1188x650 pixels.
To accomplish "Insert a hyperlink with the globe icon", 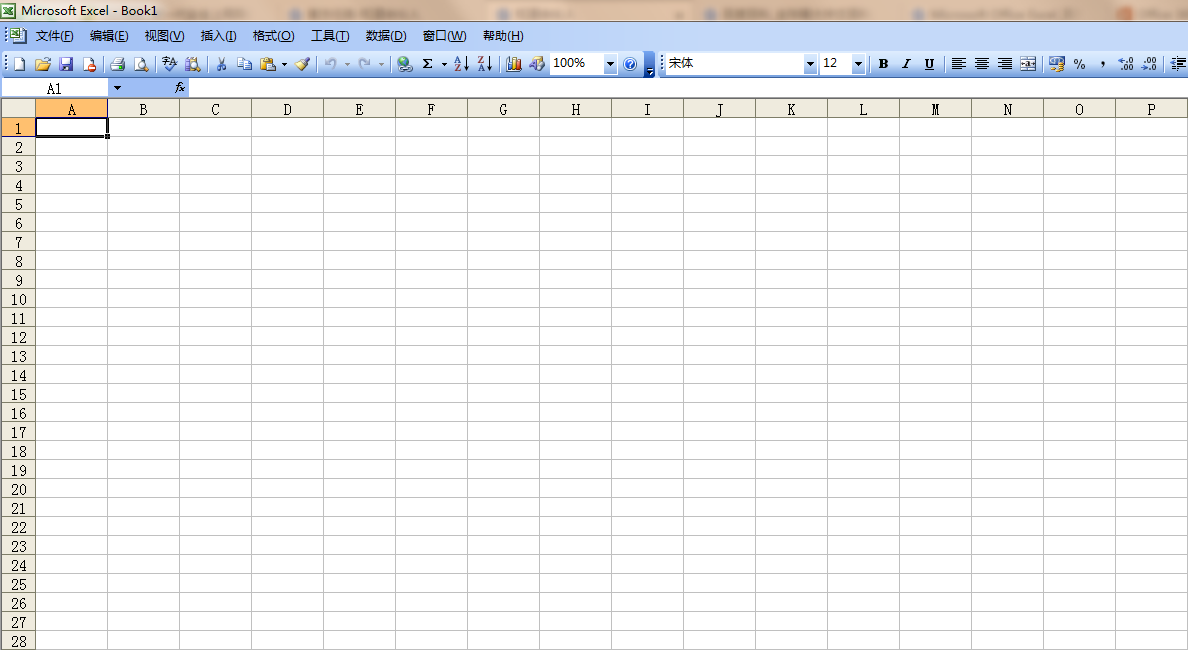I will (x=405, y=64).
